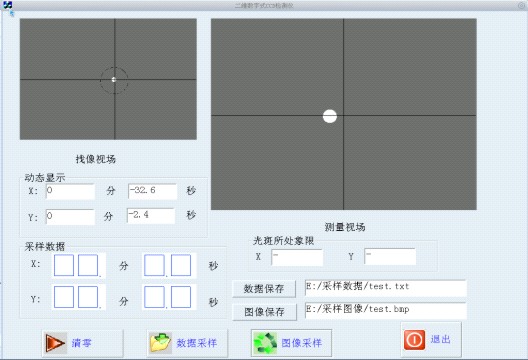The height and width of the screenshot is (360, 528).
Task: Click first 采样数据 X seconds digit box
Action: point(154,265)
